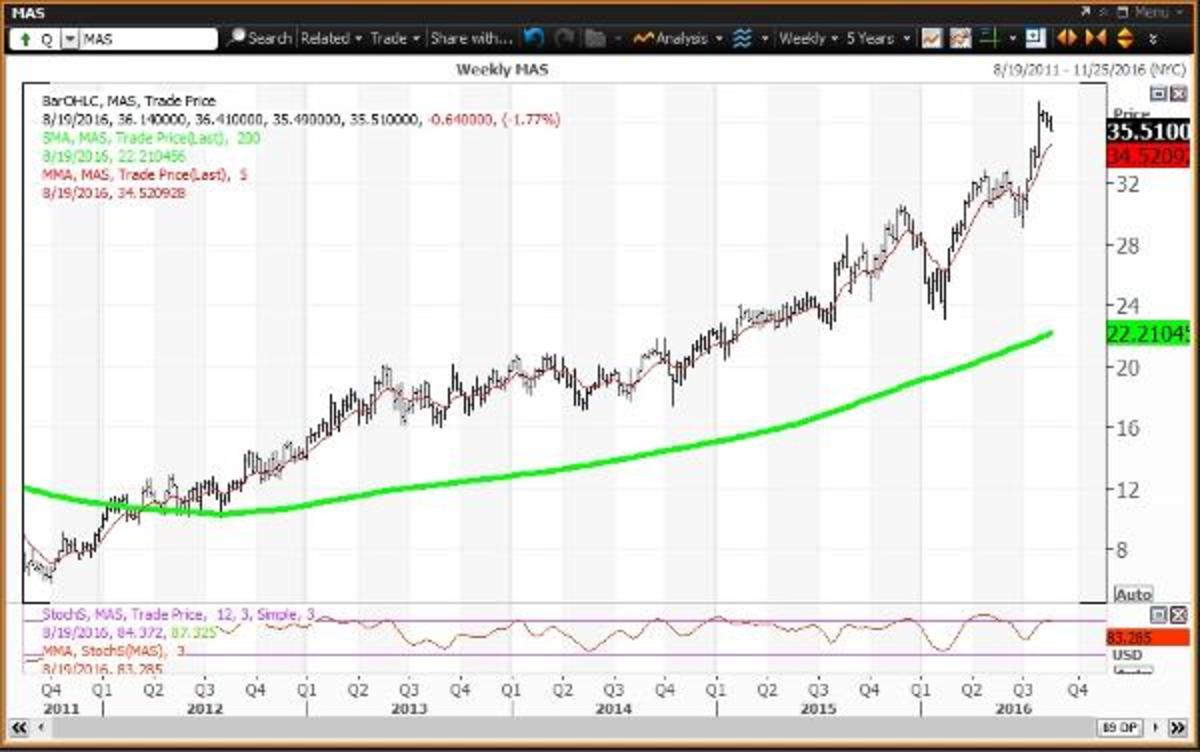The width and height of the screenshot is (1200, 752).
Task: Click the red 83.285 stochastic value label
Action: pyautogui.click(x=1148, y=637)
